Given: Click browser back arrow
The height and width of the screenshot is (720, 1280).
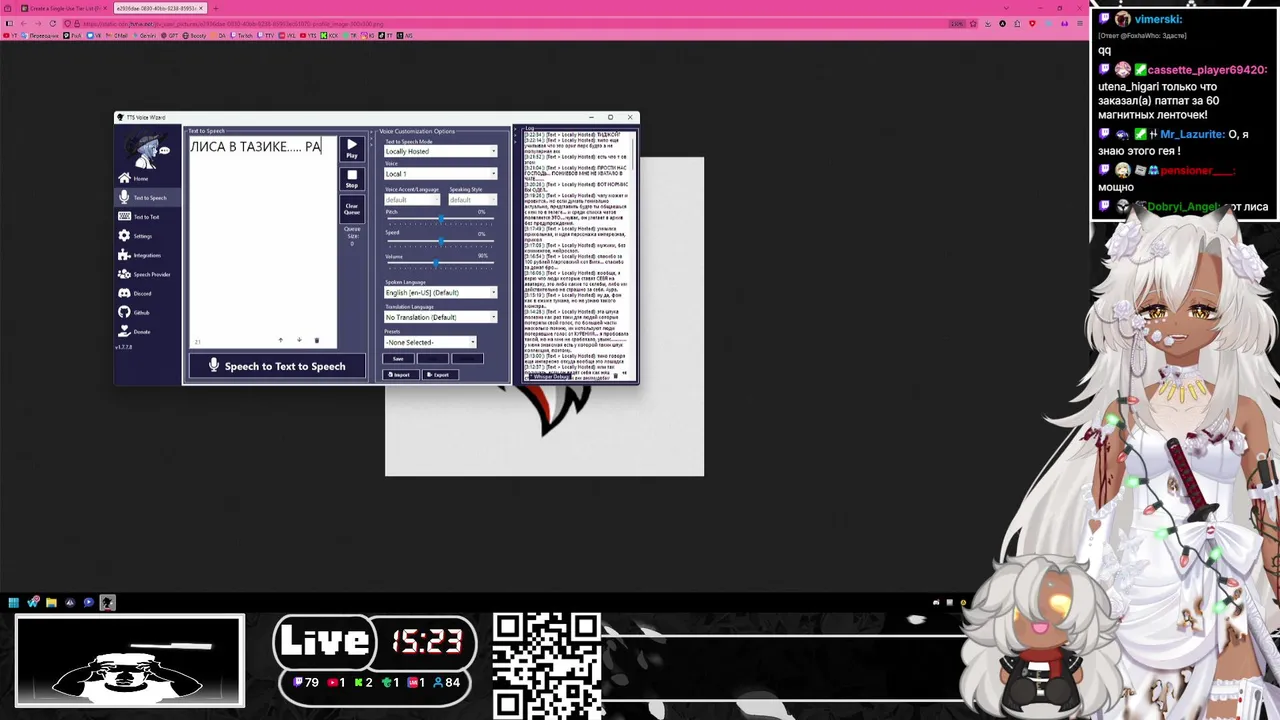Looking at the screenshot, I should 24,23.
